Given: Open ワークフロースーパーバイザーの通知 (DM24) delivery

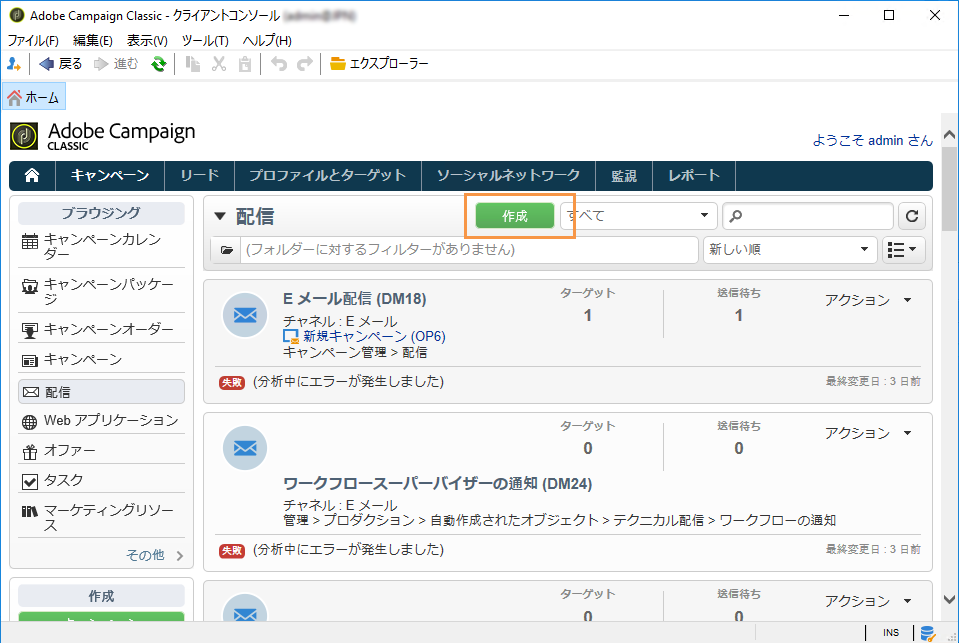Looking at the screenshot, I should point(437,484).
